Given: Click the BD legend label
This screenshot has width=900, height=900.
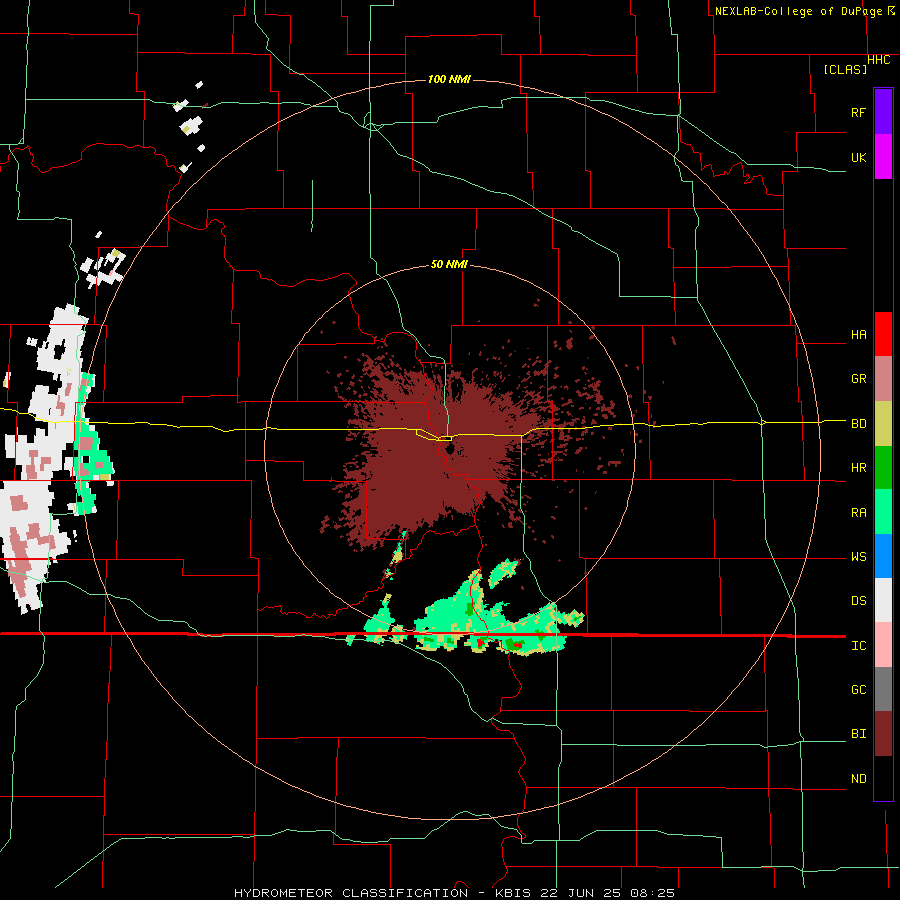Looking at the screenshot, I should coord(858,424).
